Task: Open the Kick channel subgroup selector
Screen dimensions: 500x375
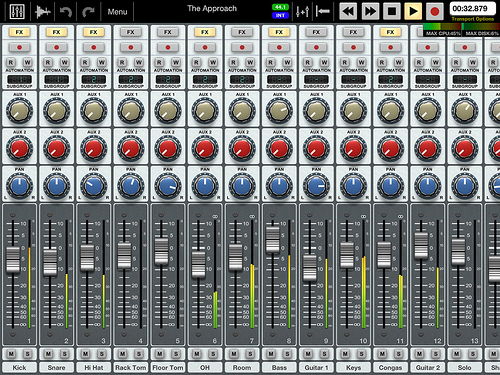Action: pyautogui.click(x=19, y=79)
